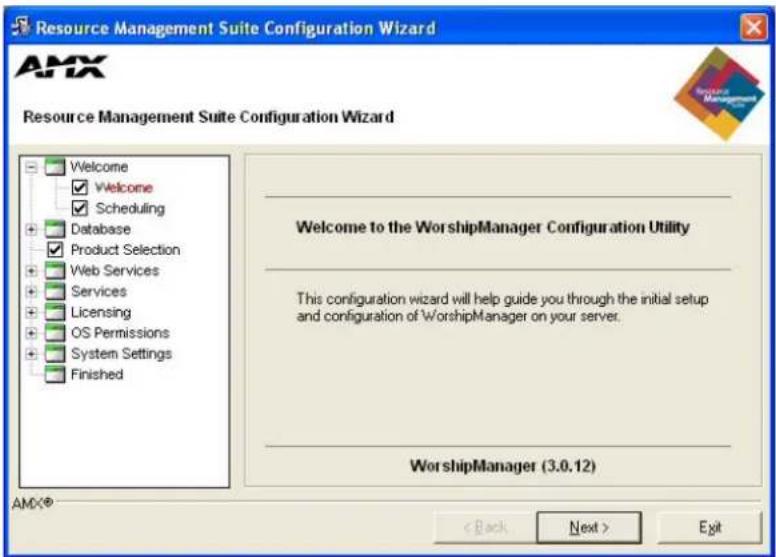Image resolution: width=776 pixels, height=557 pixels.
Task: Click the disabled Back button
Action: [x=485, y=527]
